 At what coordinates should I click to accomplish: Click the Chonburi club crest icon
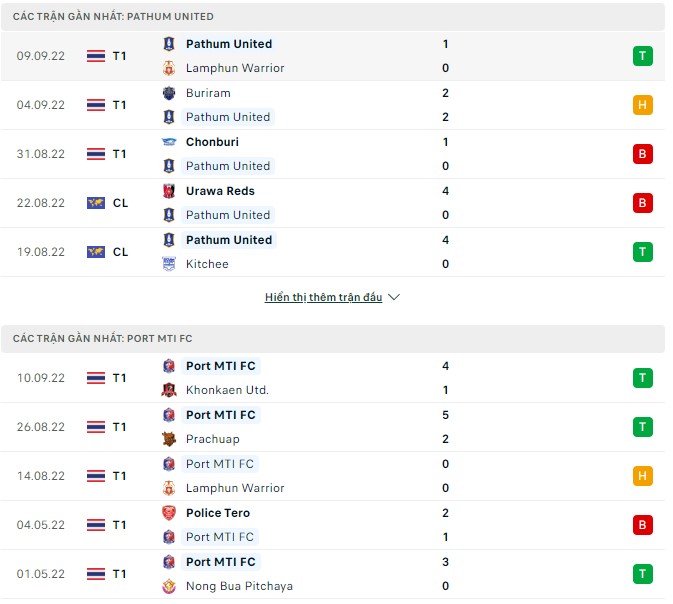[x=169, y=142]
